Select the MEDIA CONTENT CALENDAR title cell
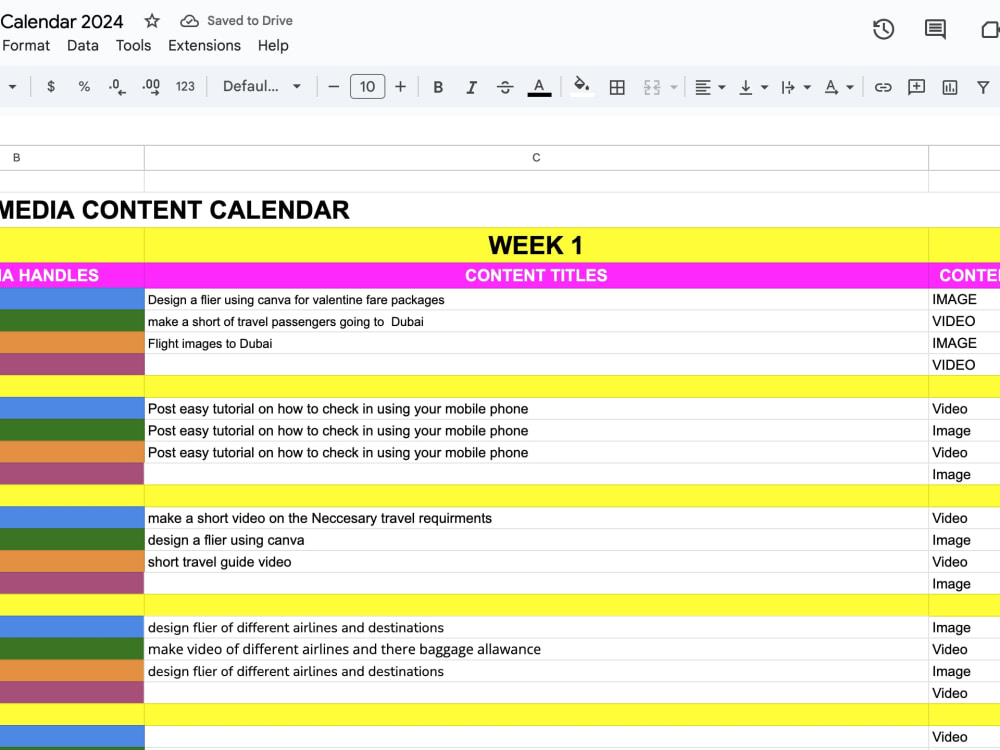The height and width of the screenshot is (750, 1000). 174,210
